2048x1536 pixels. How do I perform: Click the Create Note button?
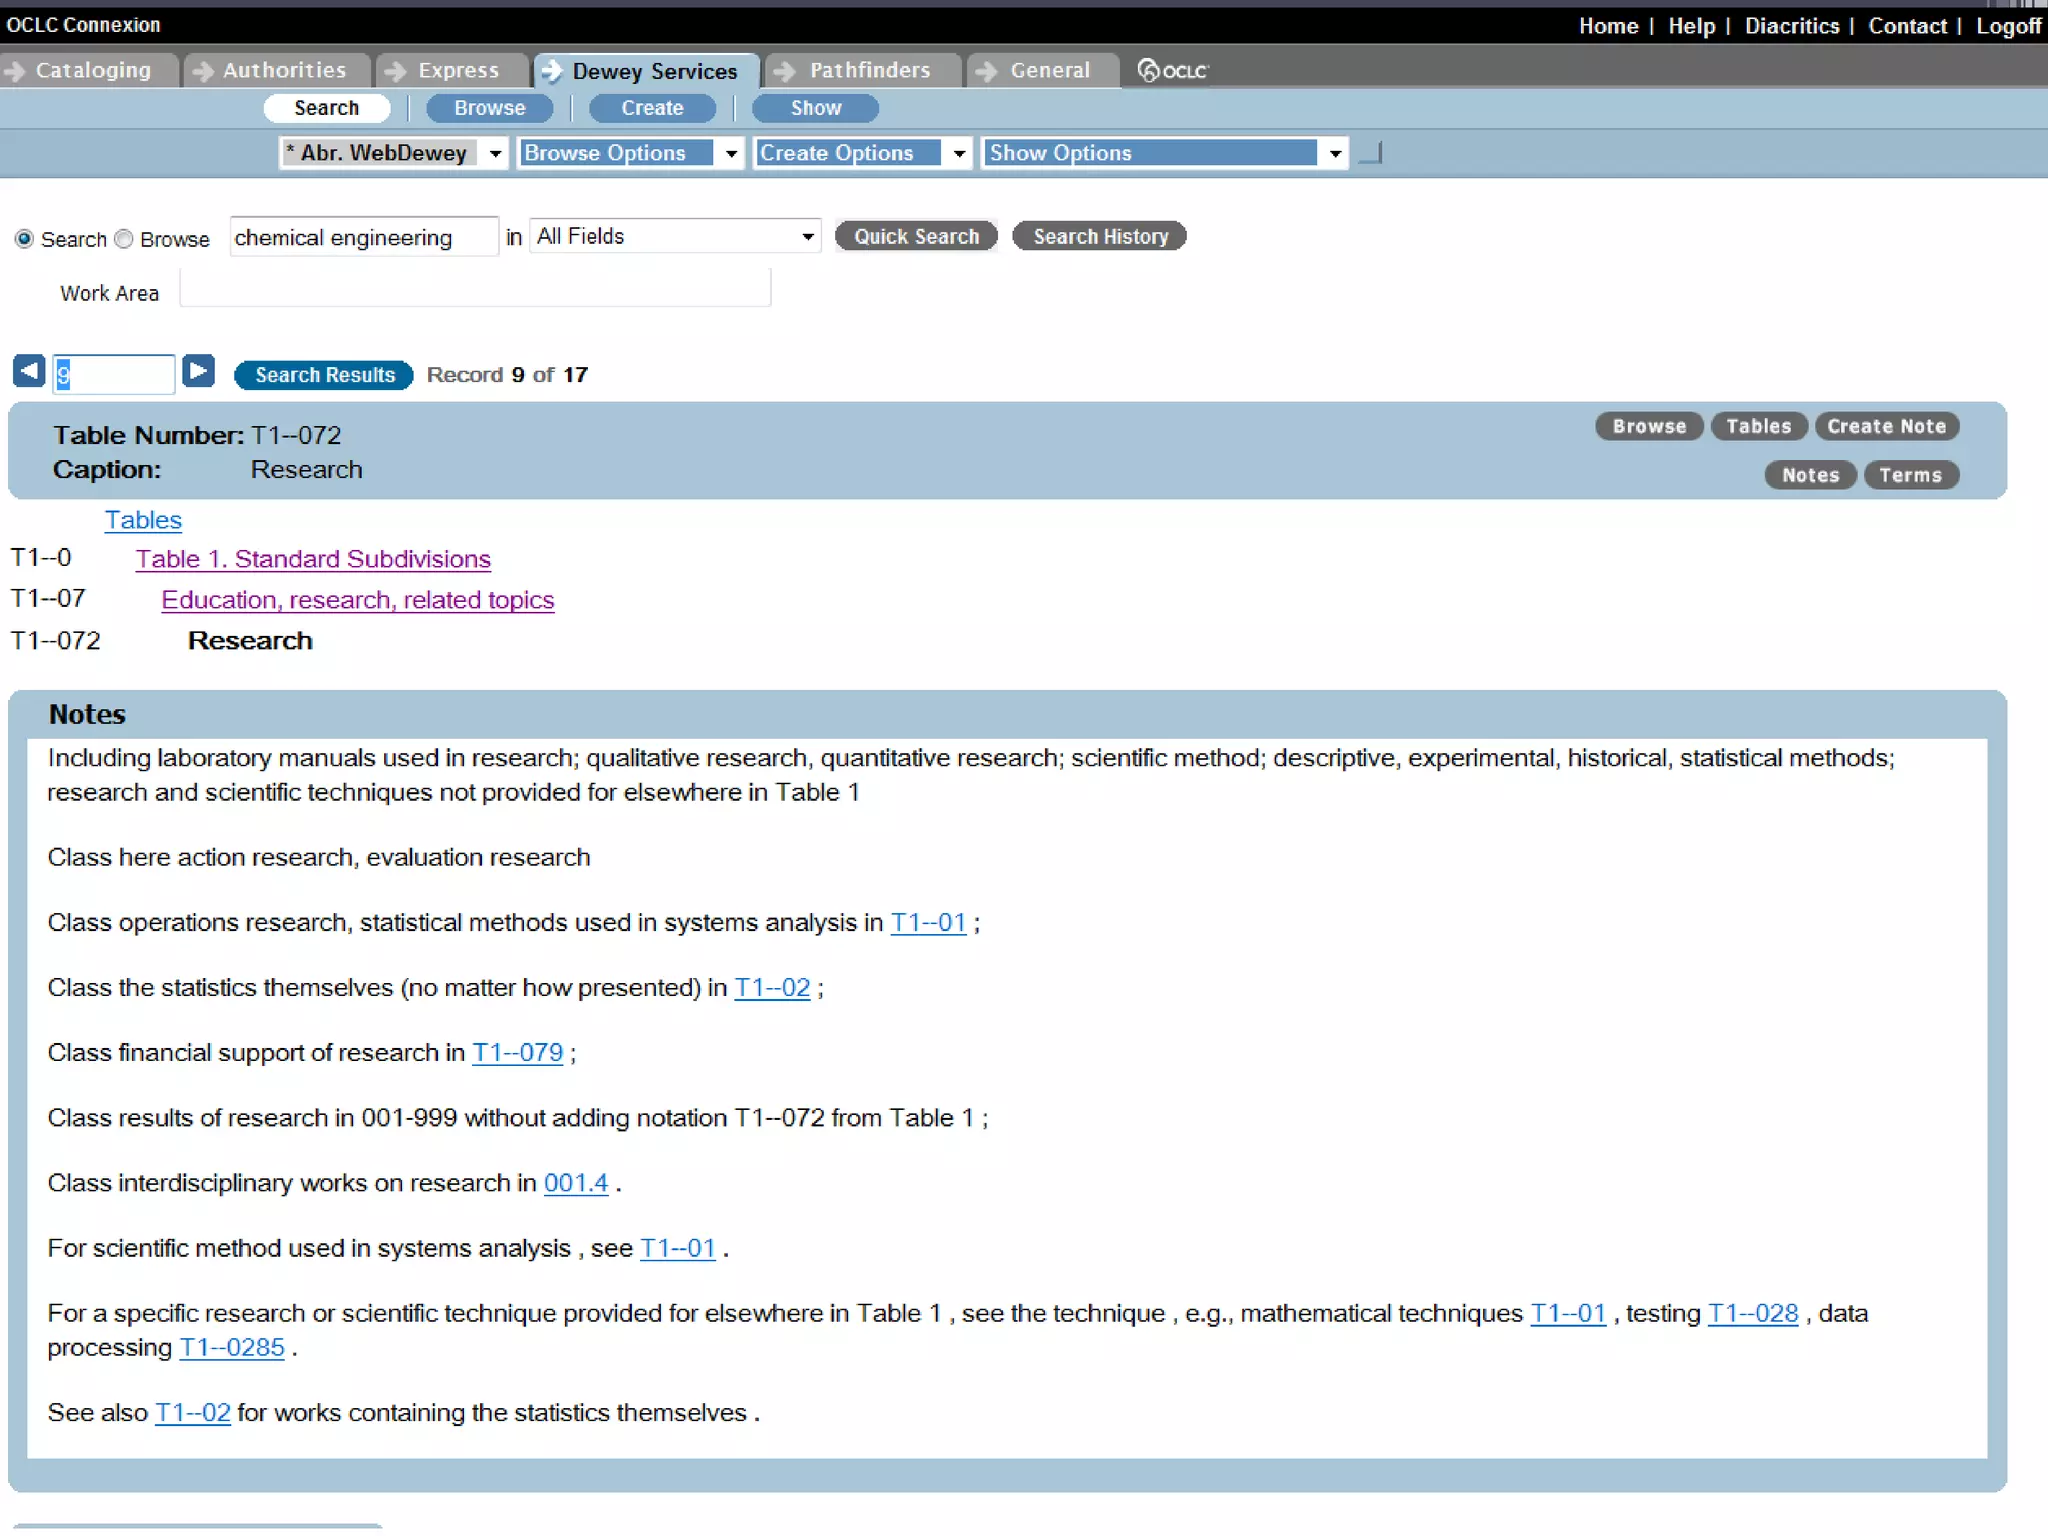tap(1886, 427)
